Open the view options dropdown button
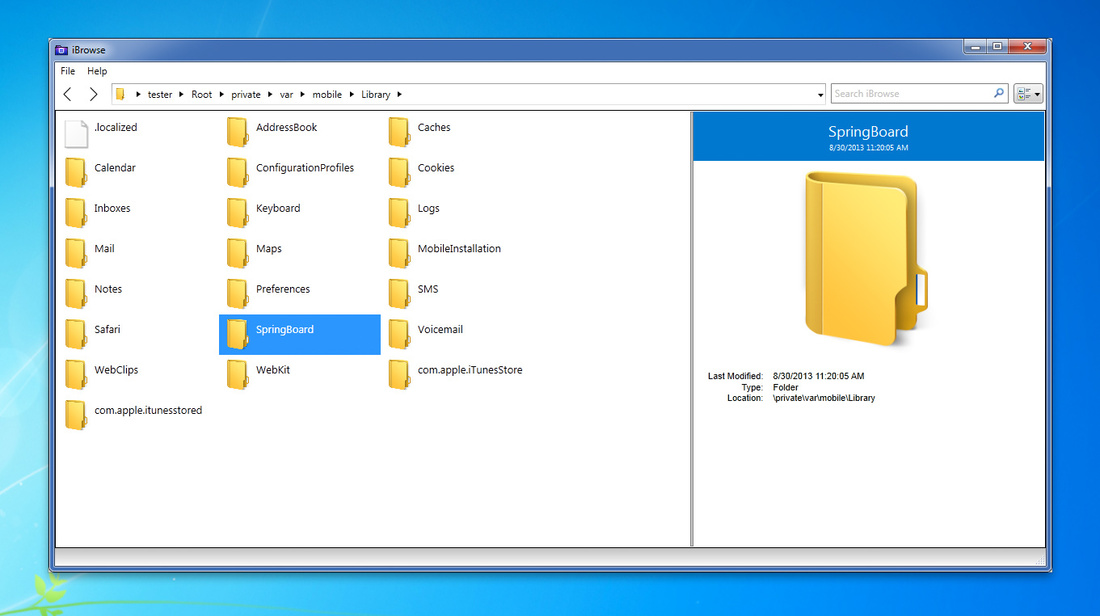The height and width of the screenshot is (616, 1100). (1028, 93)
